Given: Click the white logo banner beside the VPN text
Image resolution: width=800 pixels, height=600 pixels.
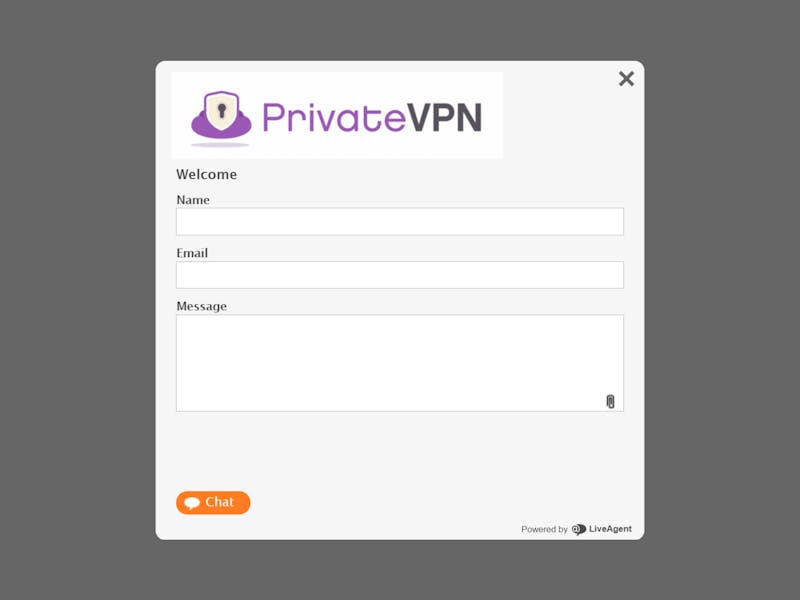Looking at the screenshot, I should (492, 115).
